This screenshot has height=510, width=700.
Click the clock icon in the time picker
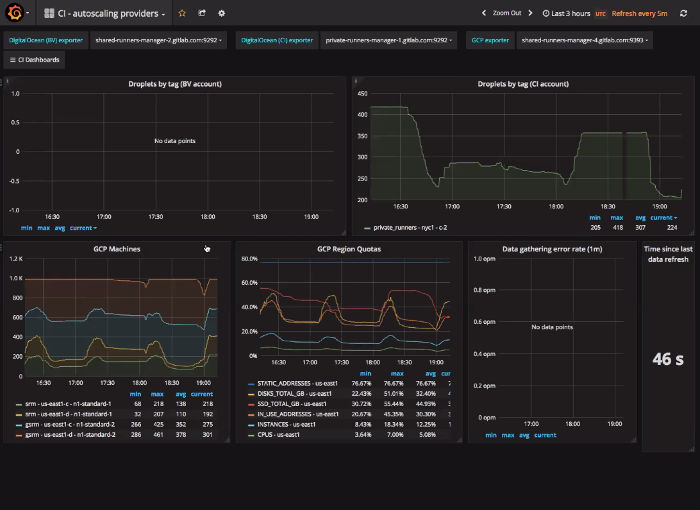545,13
